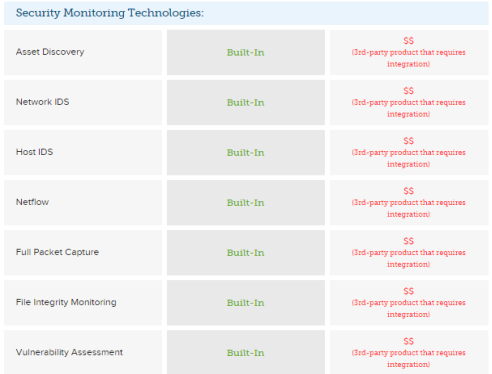
Task: Click Built-In next to Host IDS
Action: click(x=246, y=152)
